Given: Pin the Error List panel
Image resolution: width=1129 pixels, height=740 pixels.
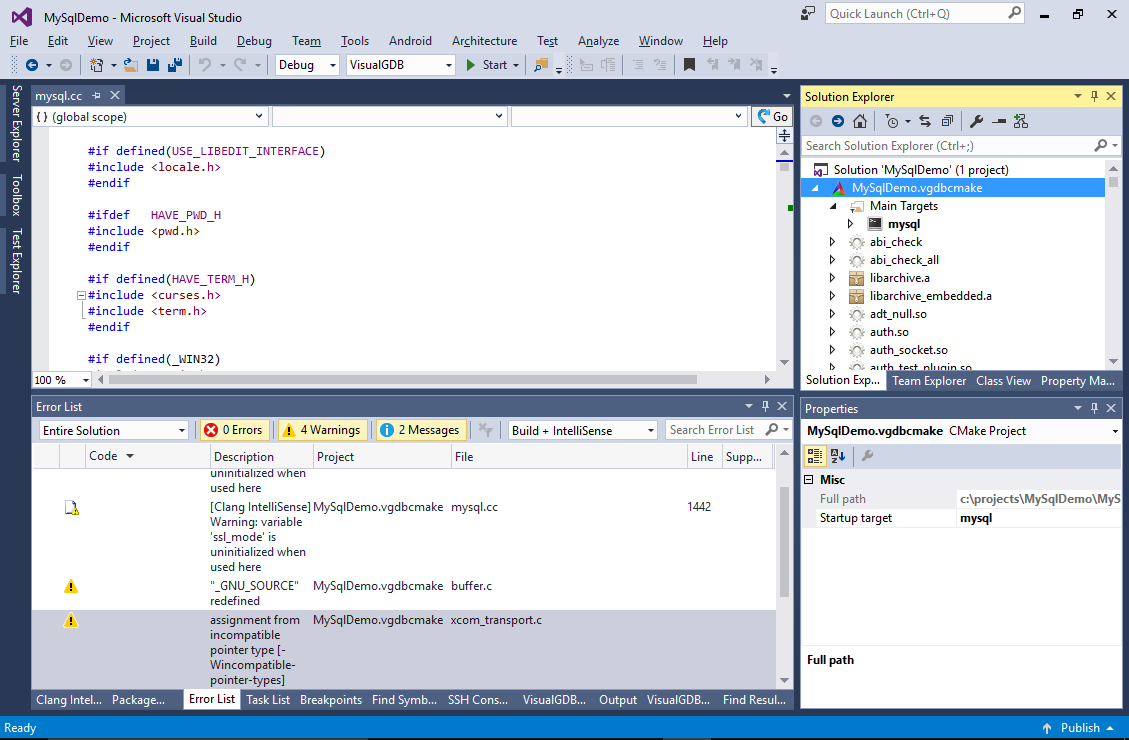Looking at the screenshot, I should pos(765,406).
